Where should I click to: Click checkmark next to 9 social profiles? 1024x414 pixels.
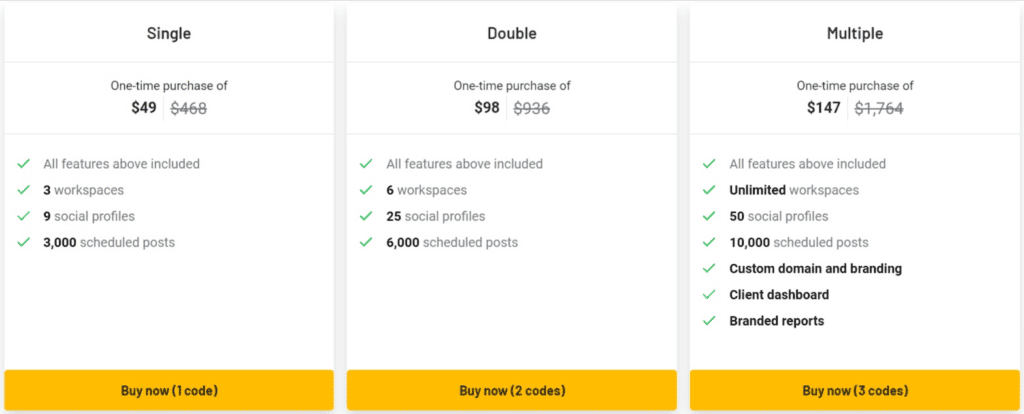point(24,216)
